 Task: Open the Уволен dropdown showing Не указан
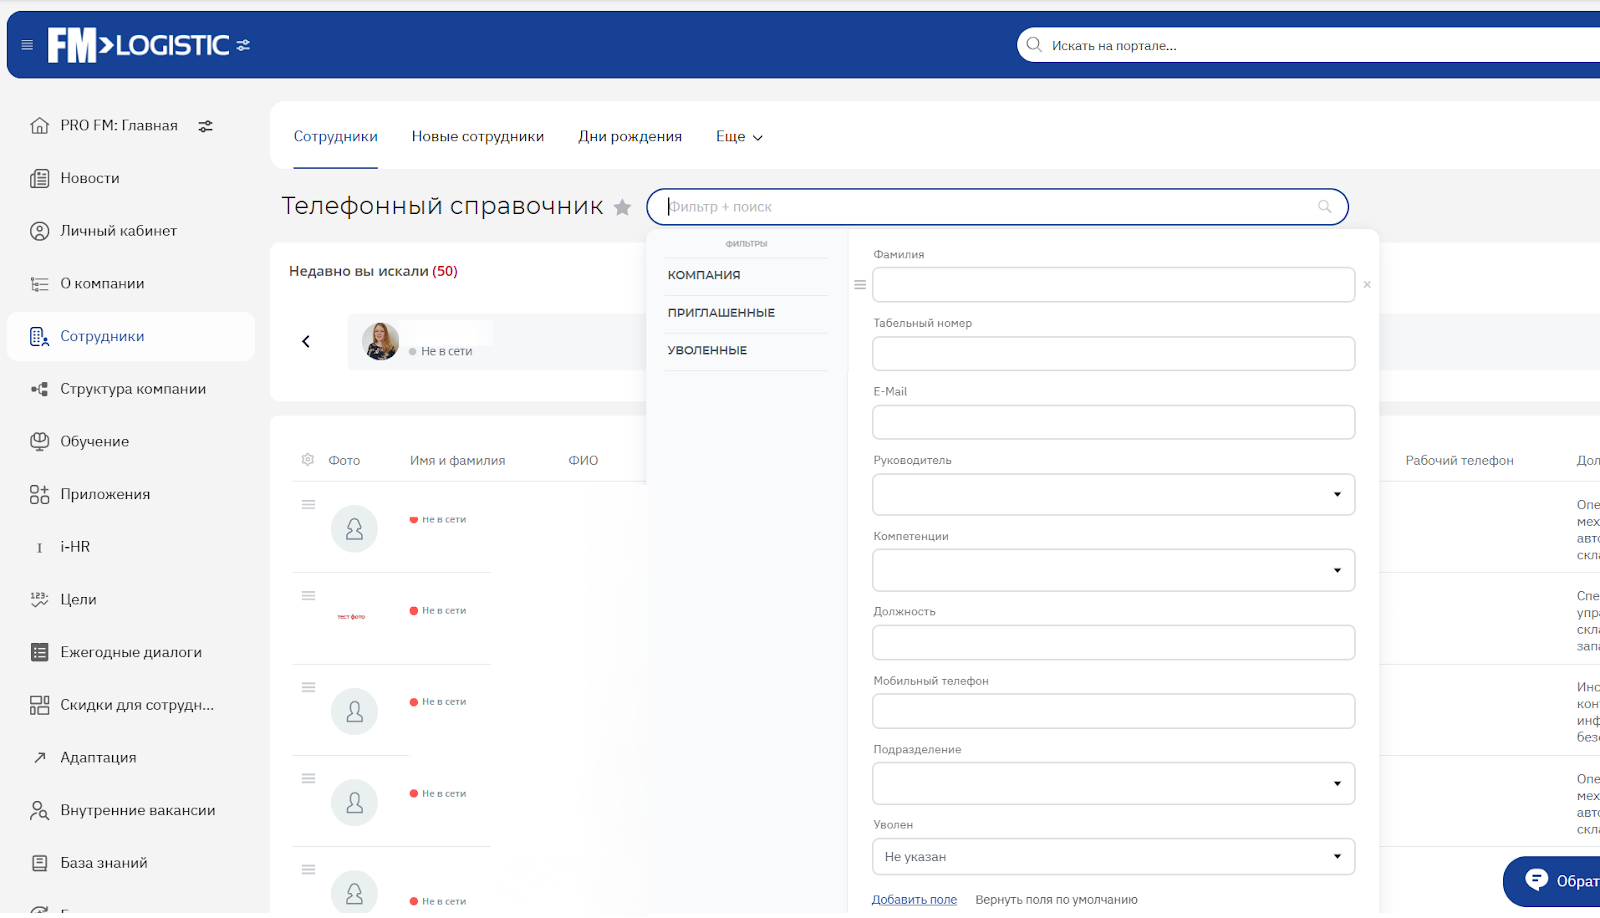(1113, 857)
